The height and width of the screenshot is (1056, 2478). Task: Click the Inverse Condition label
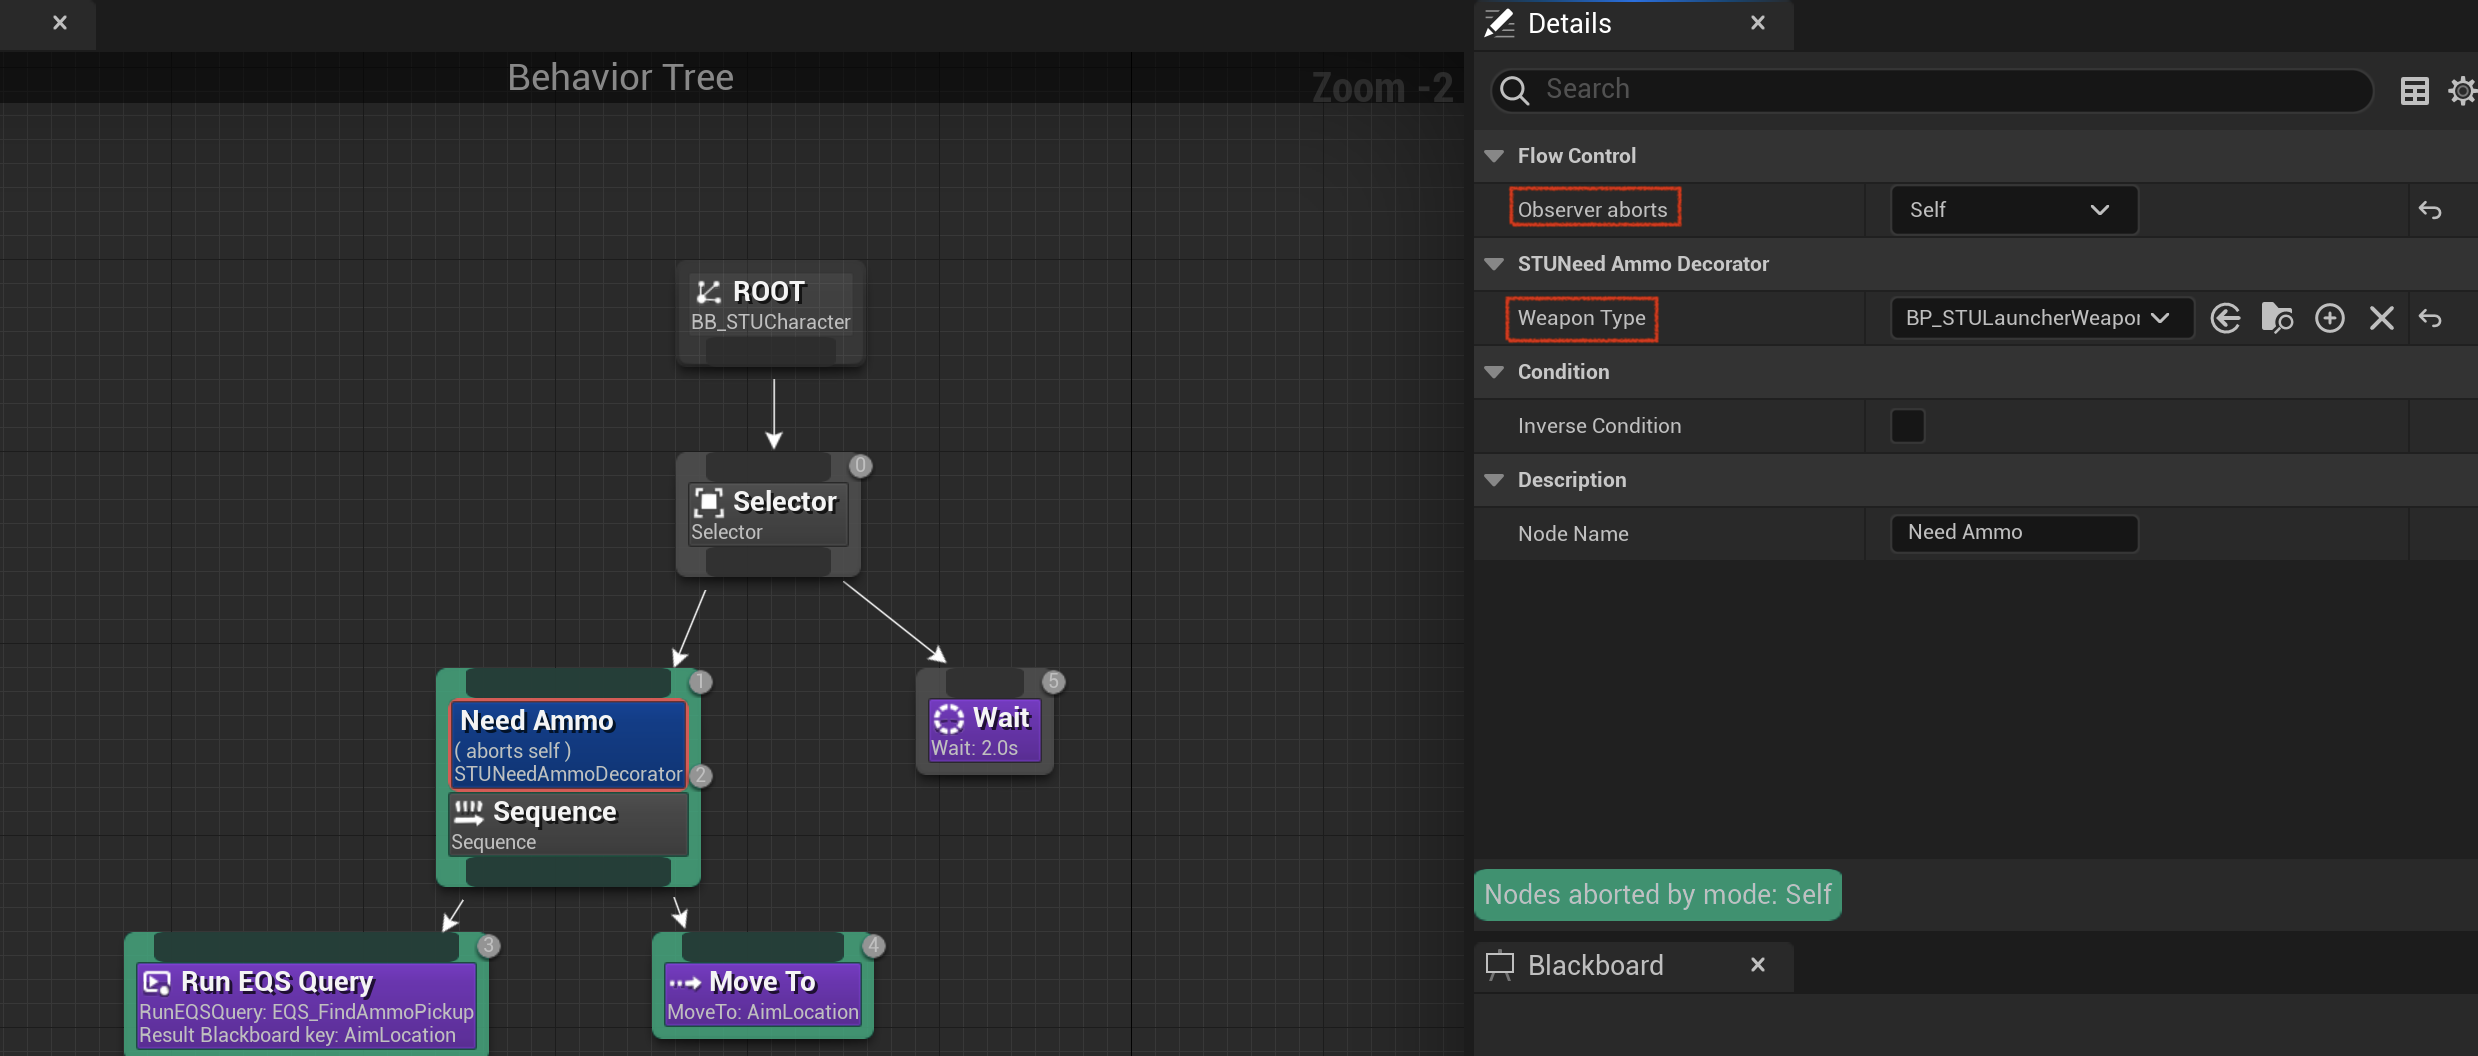[1599, 426]
